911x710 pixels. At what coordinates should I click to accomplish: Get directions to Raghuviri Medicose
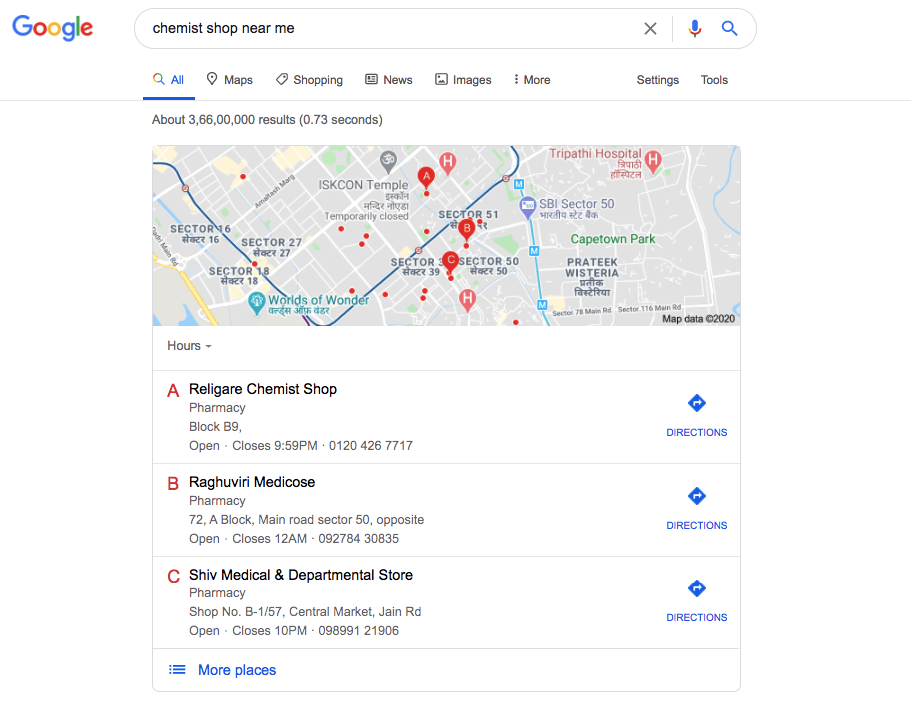(697, 509)
